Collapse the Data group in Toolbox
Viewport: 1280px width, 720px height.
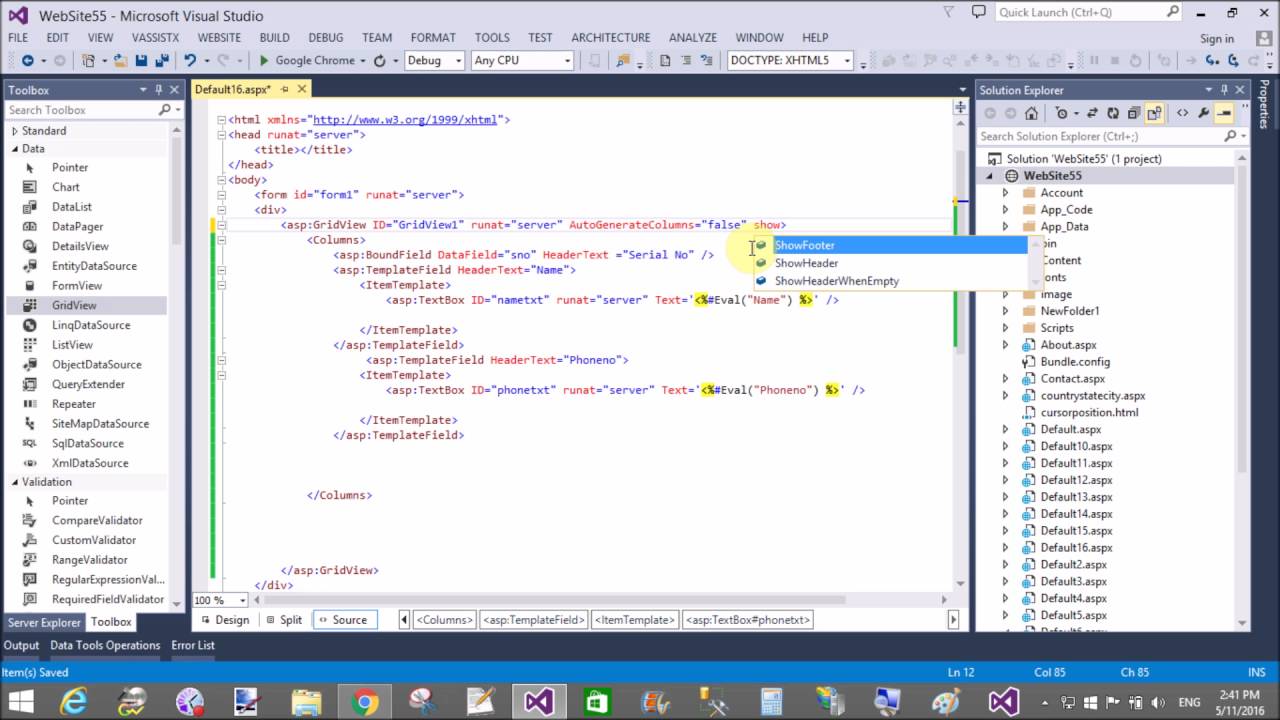[x=15, y=149]
